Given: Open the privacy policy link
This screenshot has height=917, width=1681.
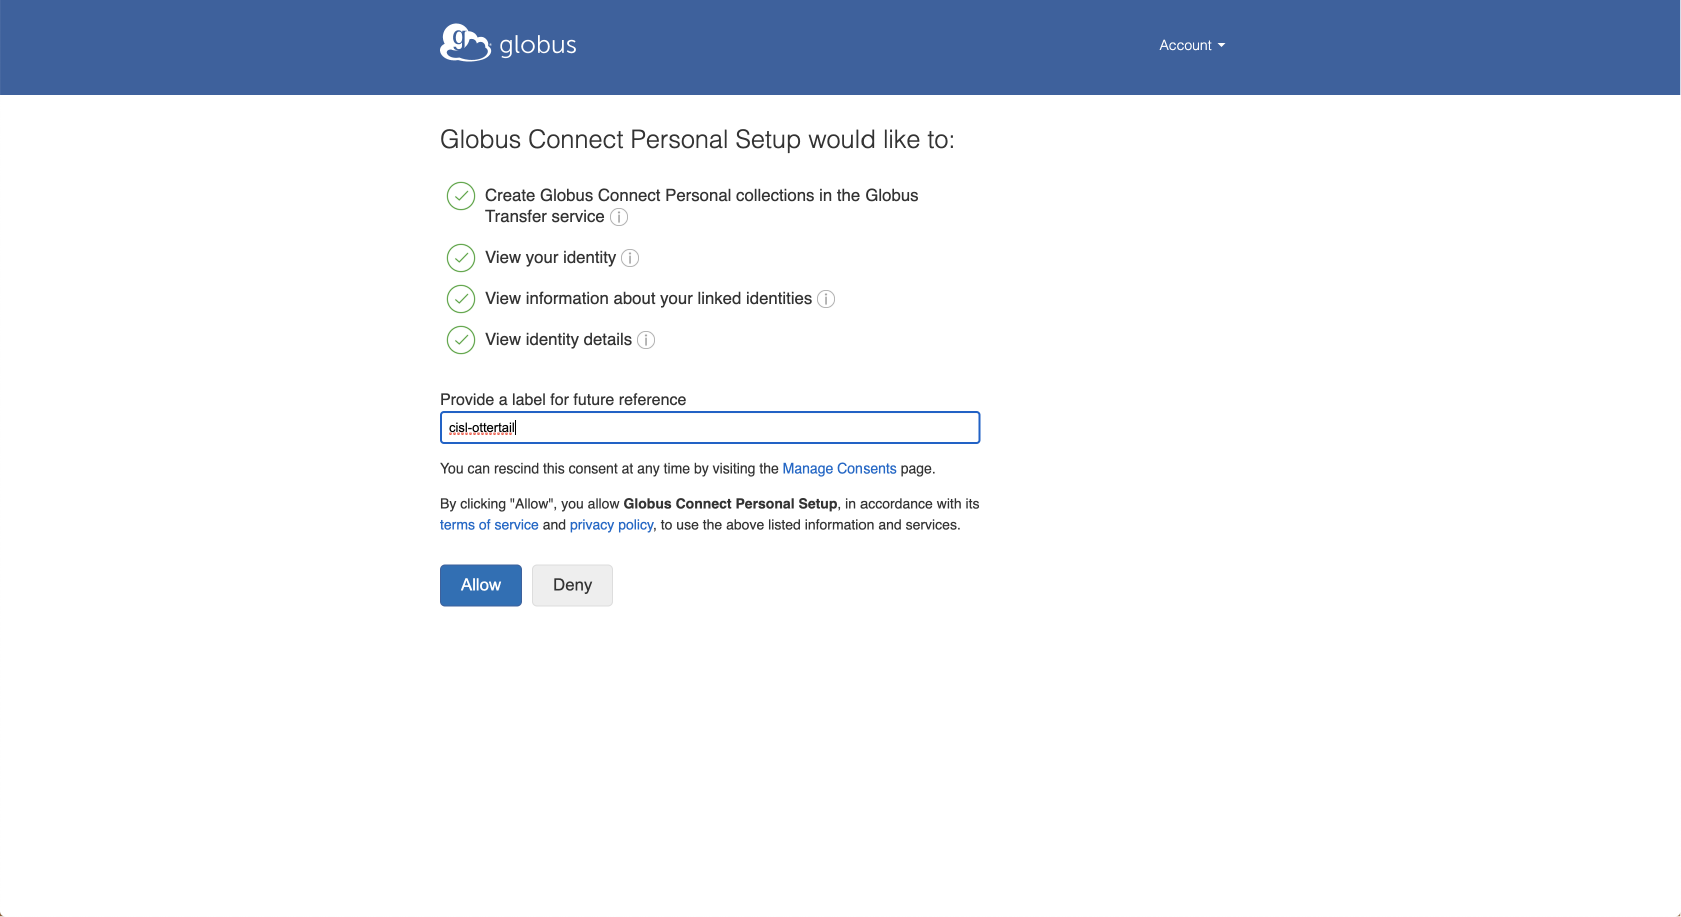Looking at the screenshot, I should pos(611,525).
